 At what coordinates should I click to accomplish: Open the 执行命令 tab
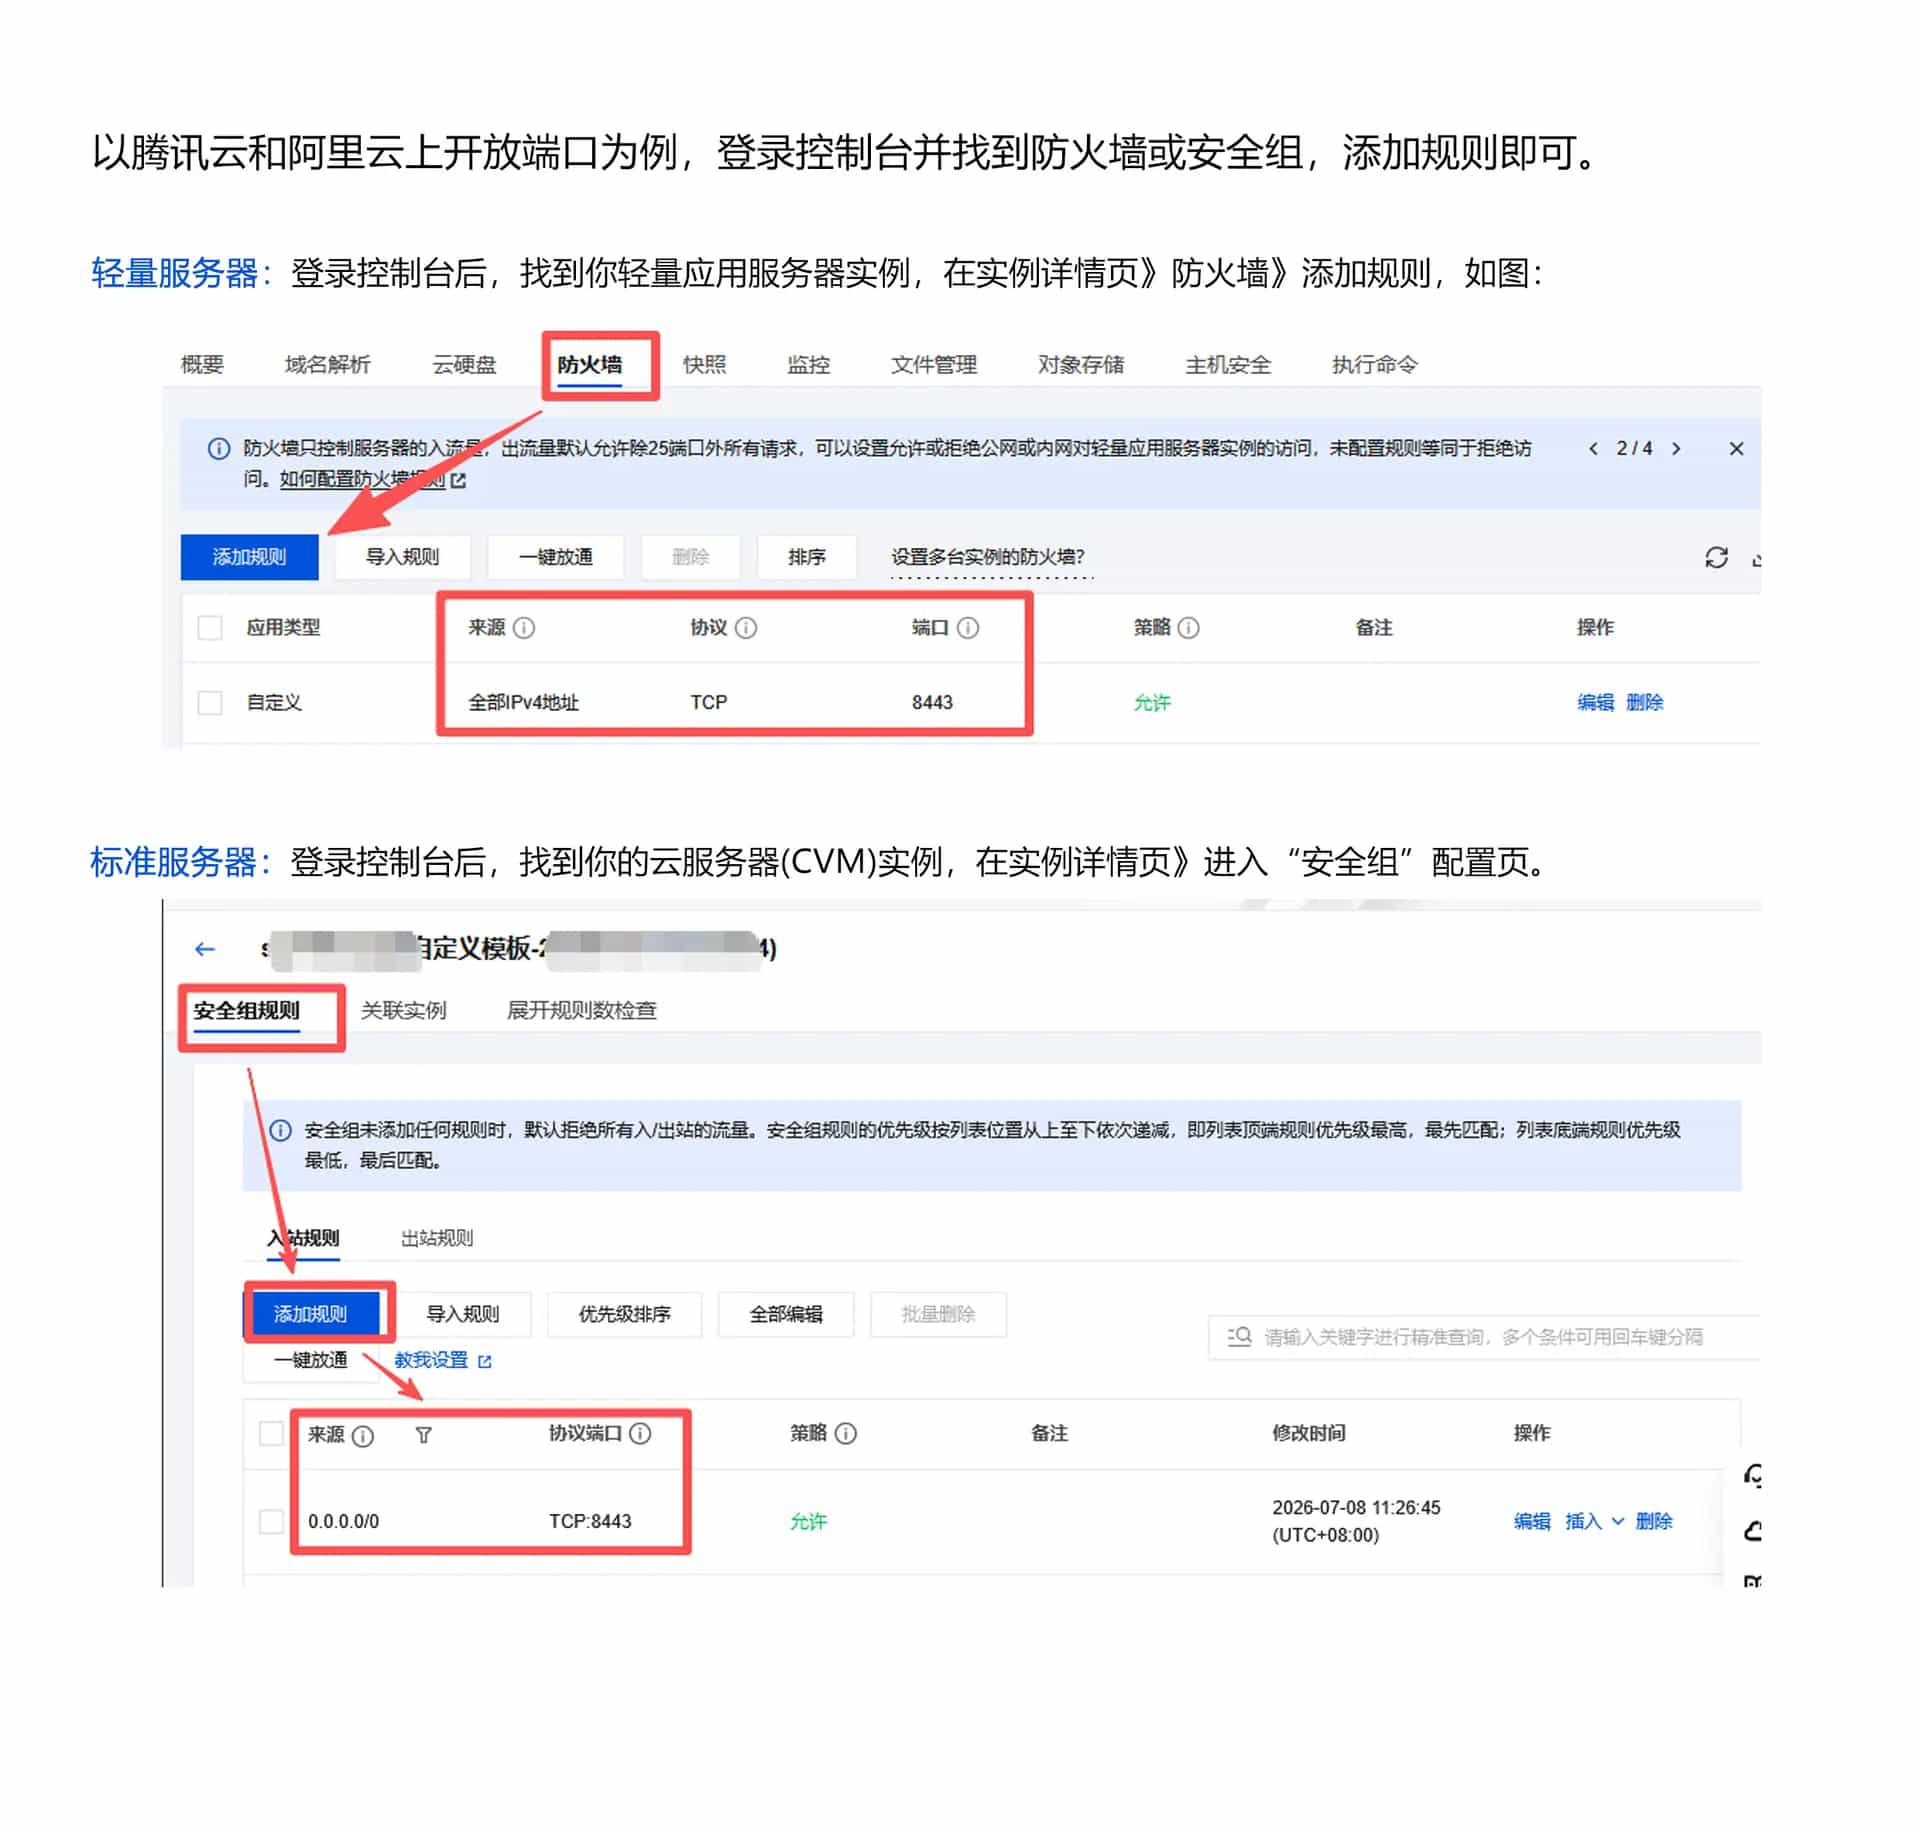tap(1375, 364)
